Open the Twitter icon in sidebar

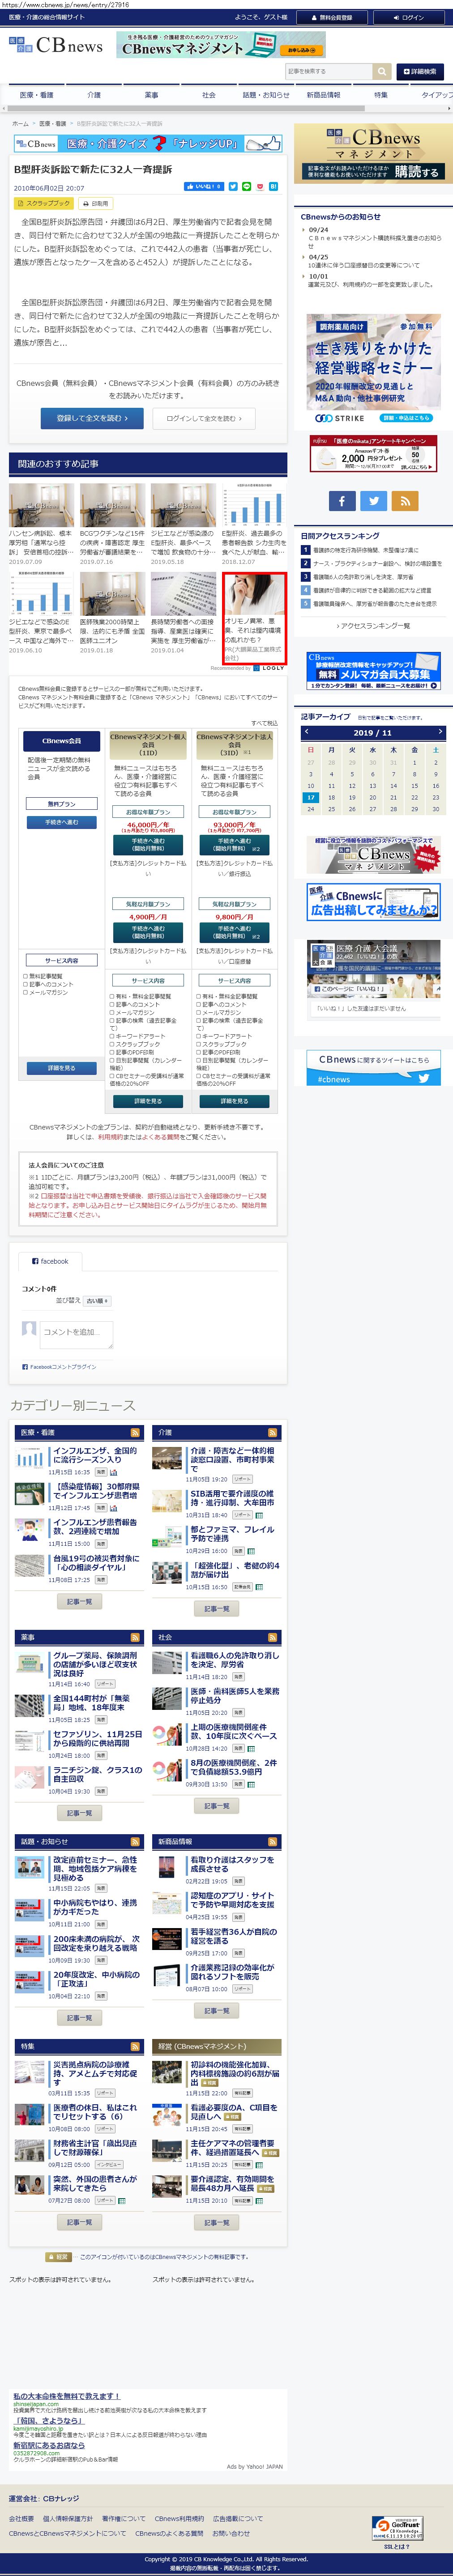click(373, 501)
